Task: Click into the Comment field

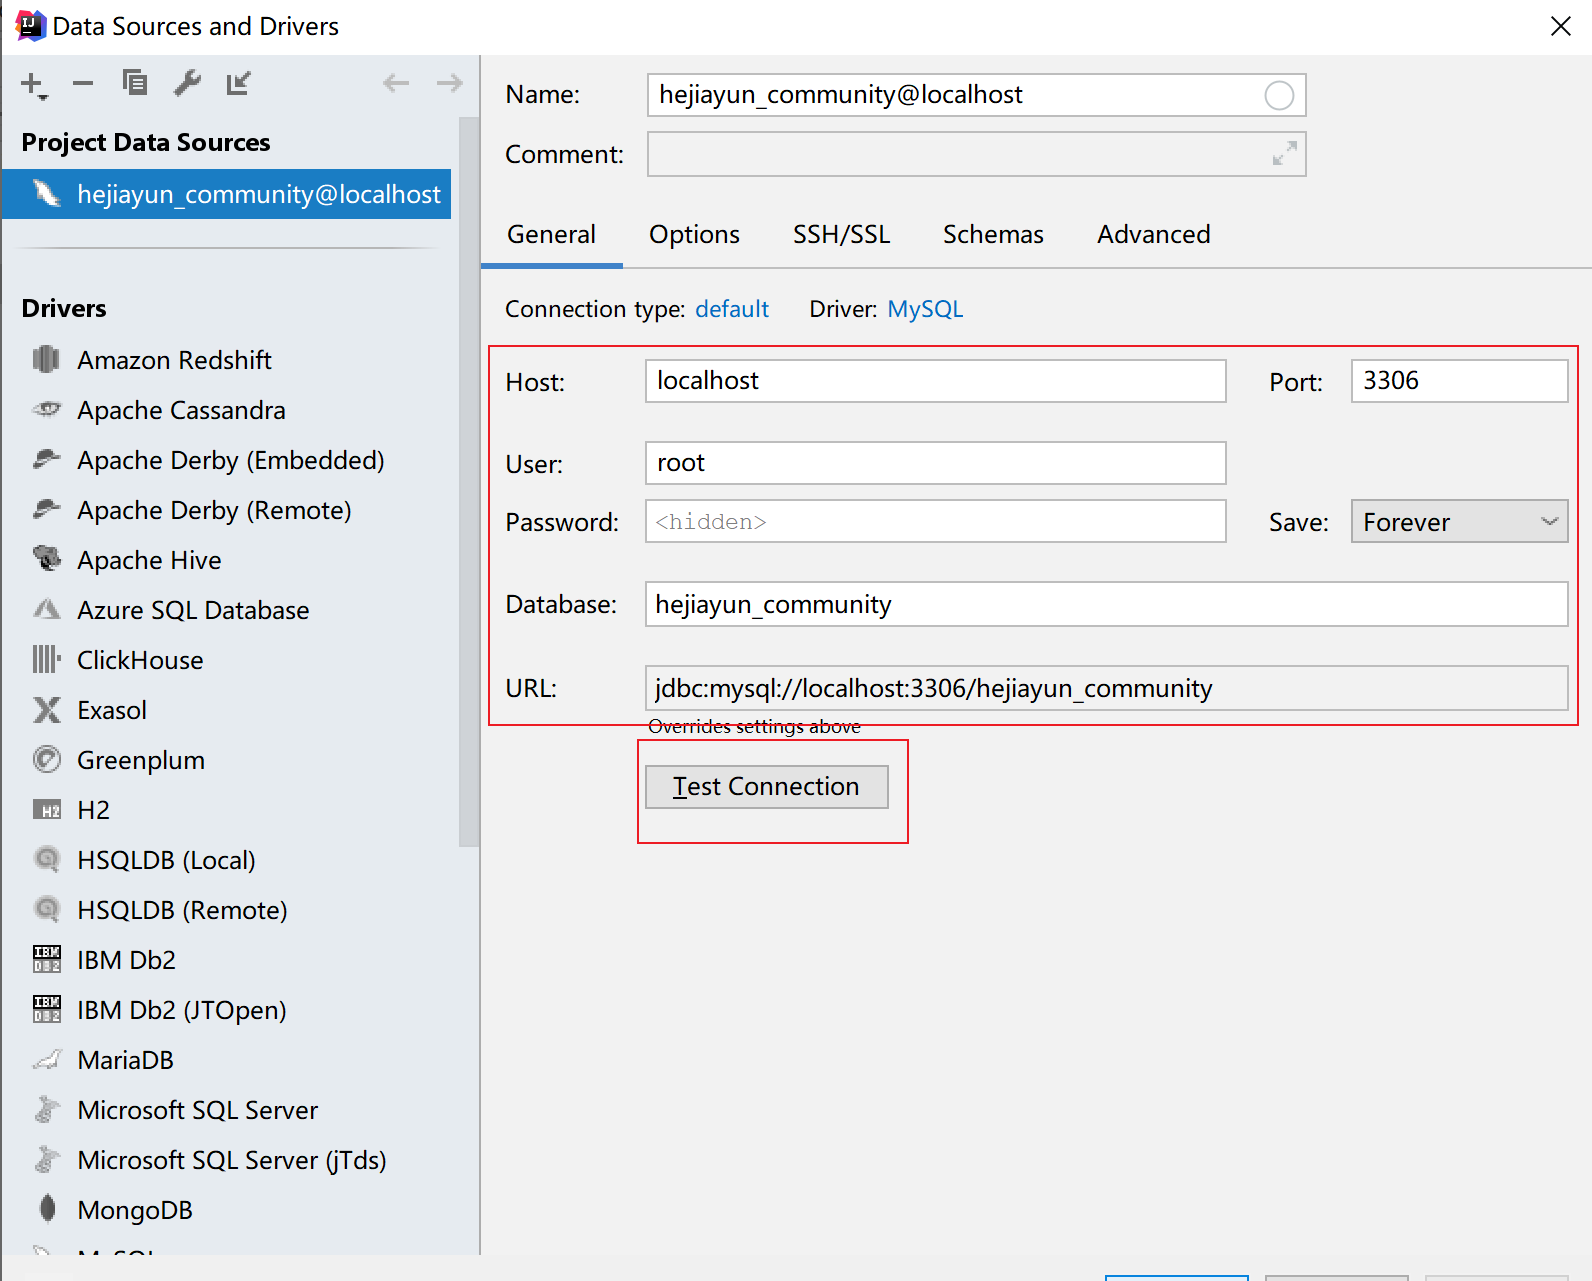Action: click(x=976, y=154)
